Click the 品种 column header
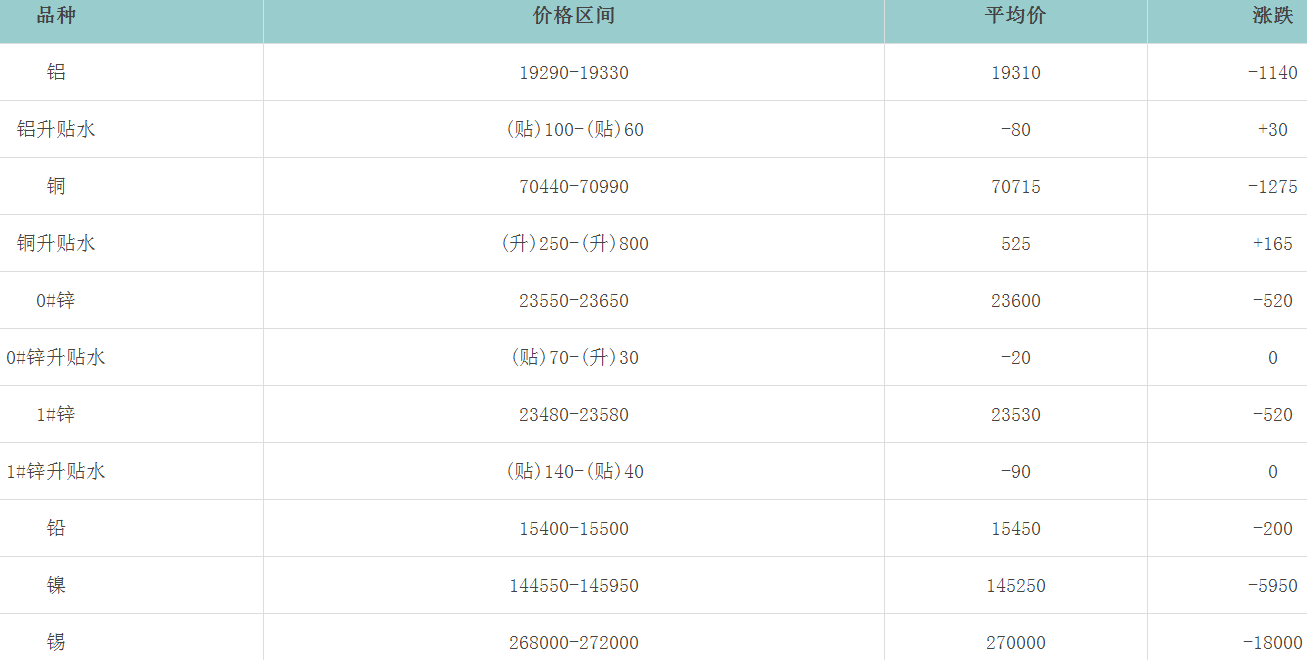Screen dimensions: 1307x660 click(56, 16)
